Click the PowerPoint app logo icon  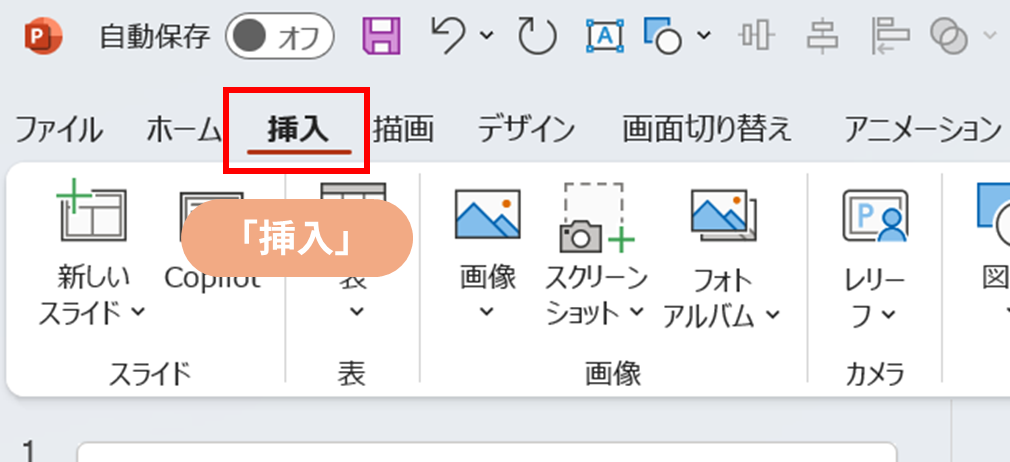(41, 37)
